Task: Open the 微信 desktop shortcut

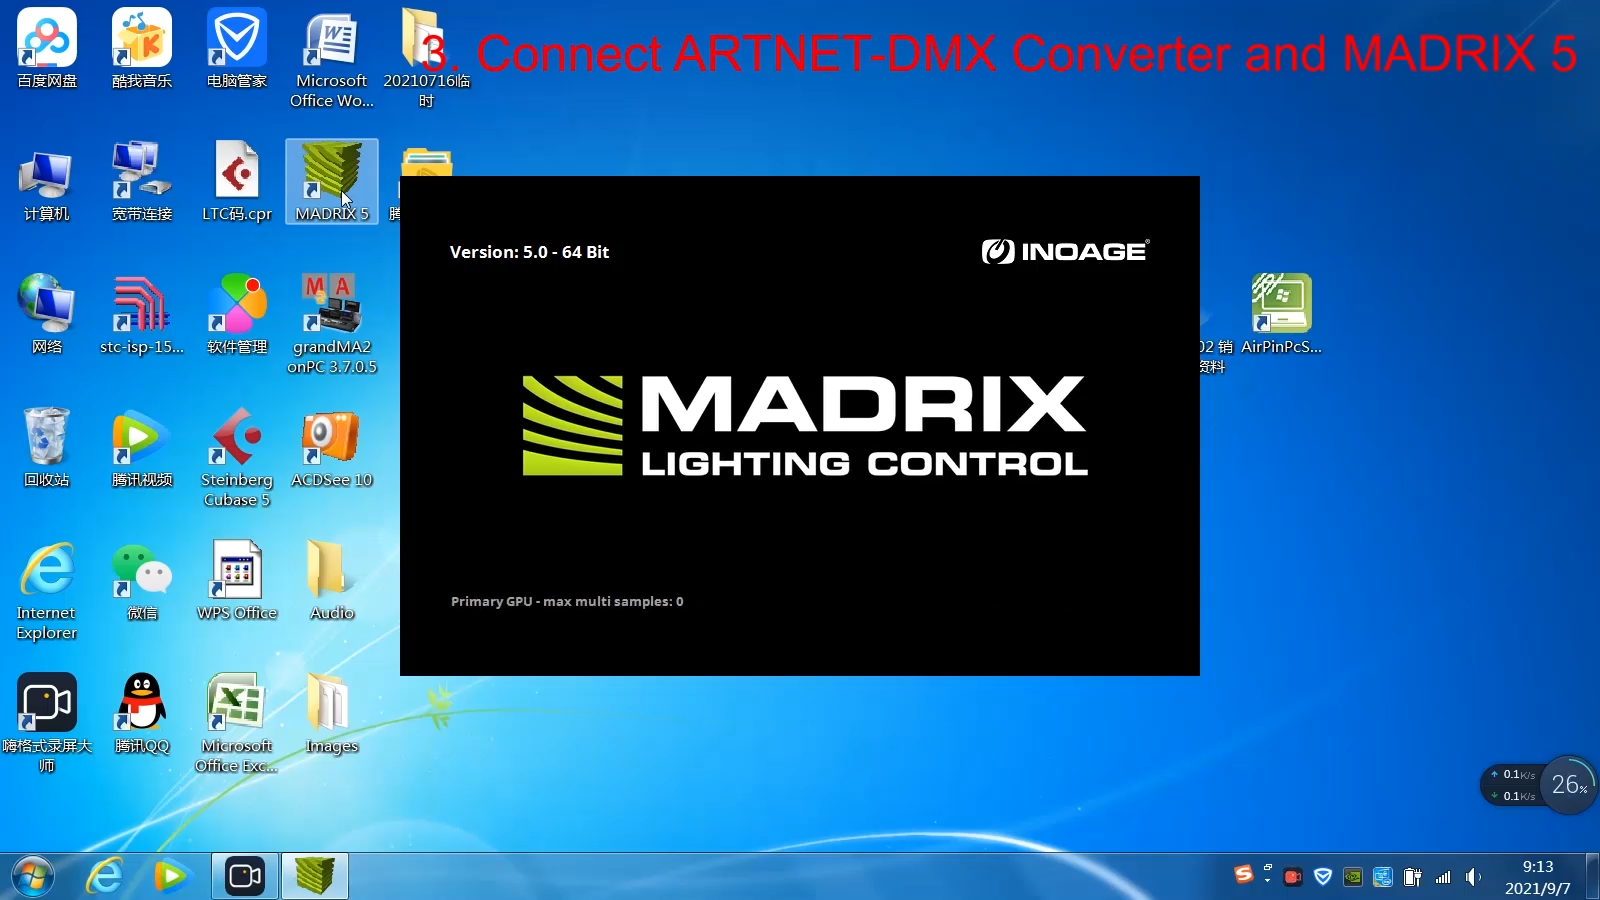Action: pos(142,581)
